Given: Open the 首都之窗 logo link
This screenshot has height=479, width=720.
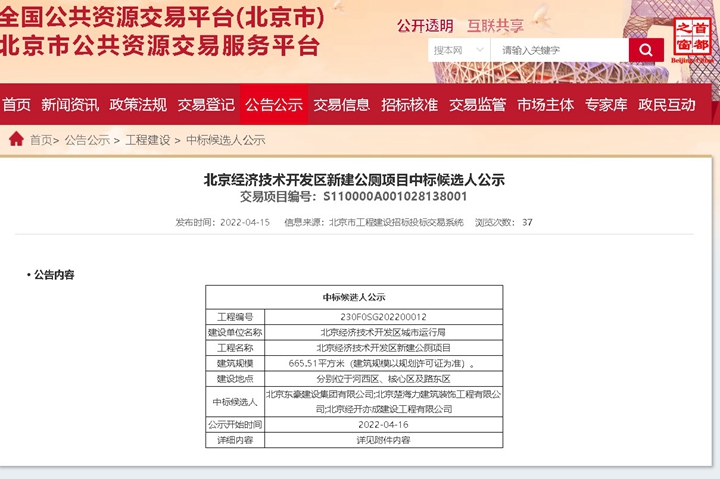Looking at the screenshot, I should [x=695, y=40].
